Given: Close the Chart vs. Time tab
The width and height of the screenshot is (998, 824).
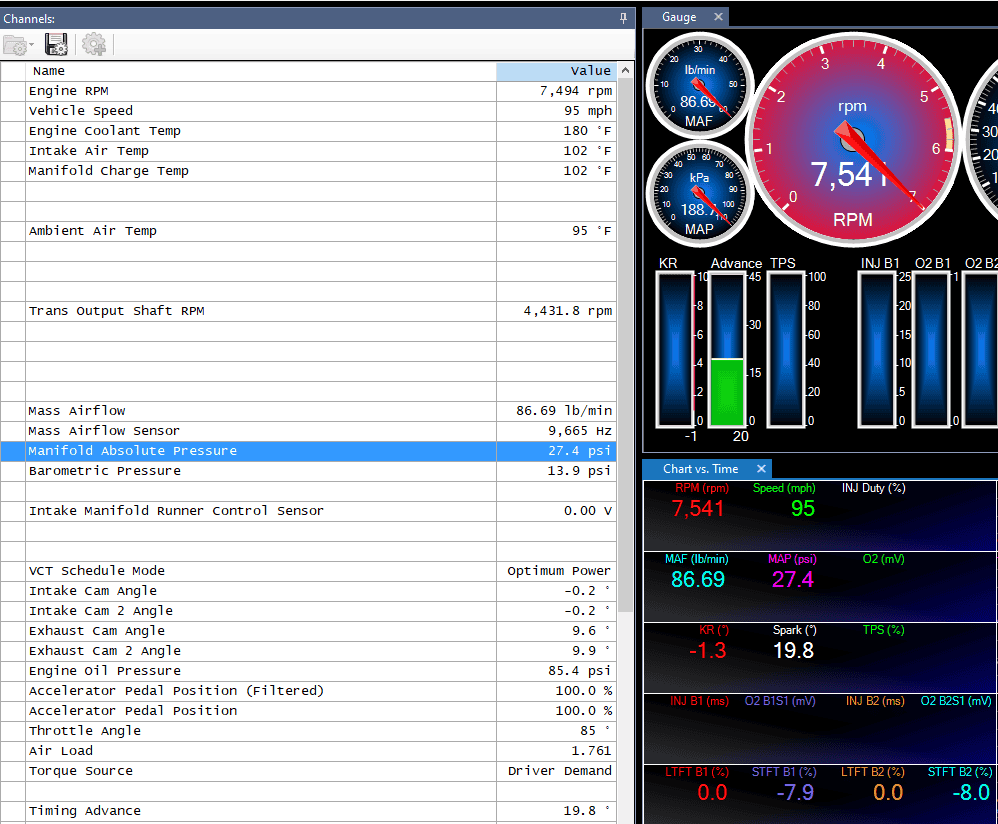Looking at the screenshot, I should [761, 469].
